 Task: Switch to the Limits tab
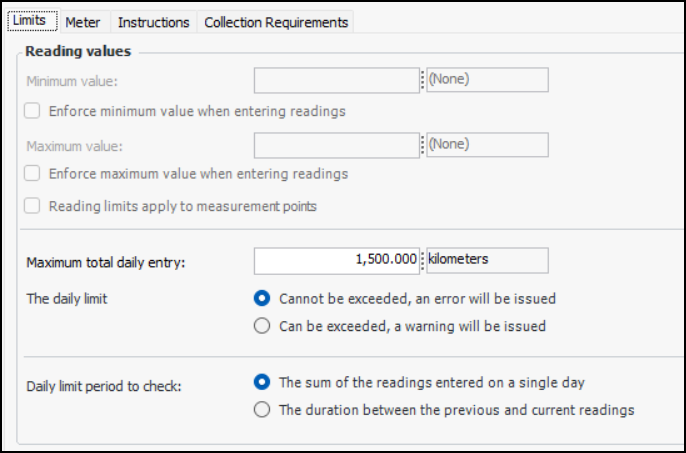click(x=28, y=21)
